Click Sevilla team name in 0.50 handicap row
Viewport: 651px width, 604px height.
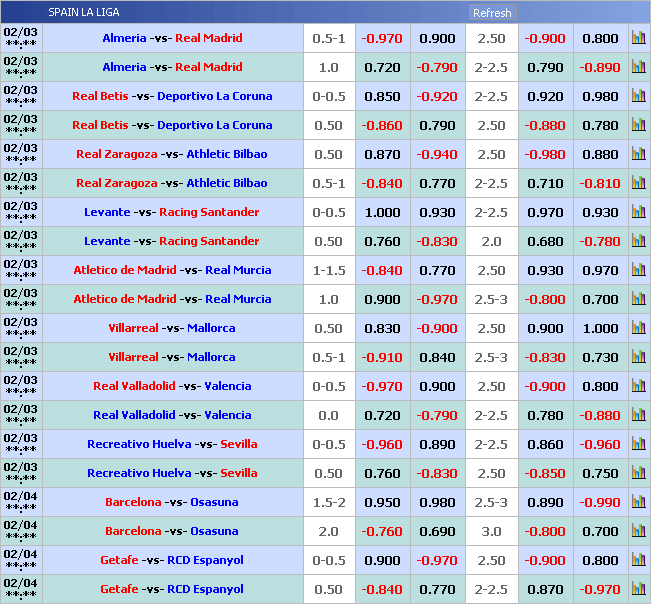pyautogui.click(x=238, y=473)
